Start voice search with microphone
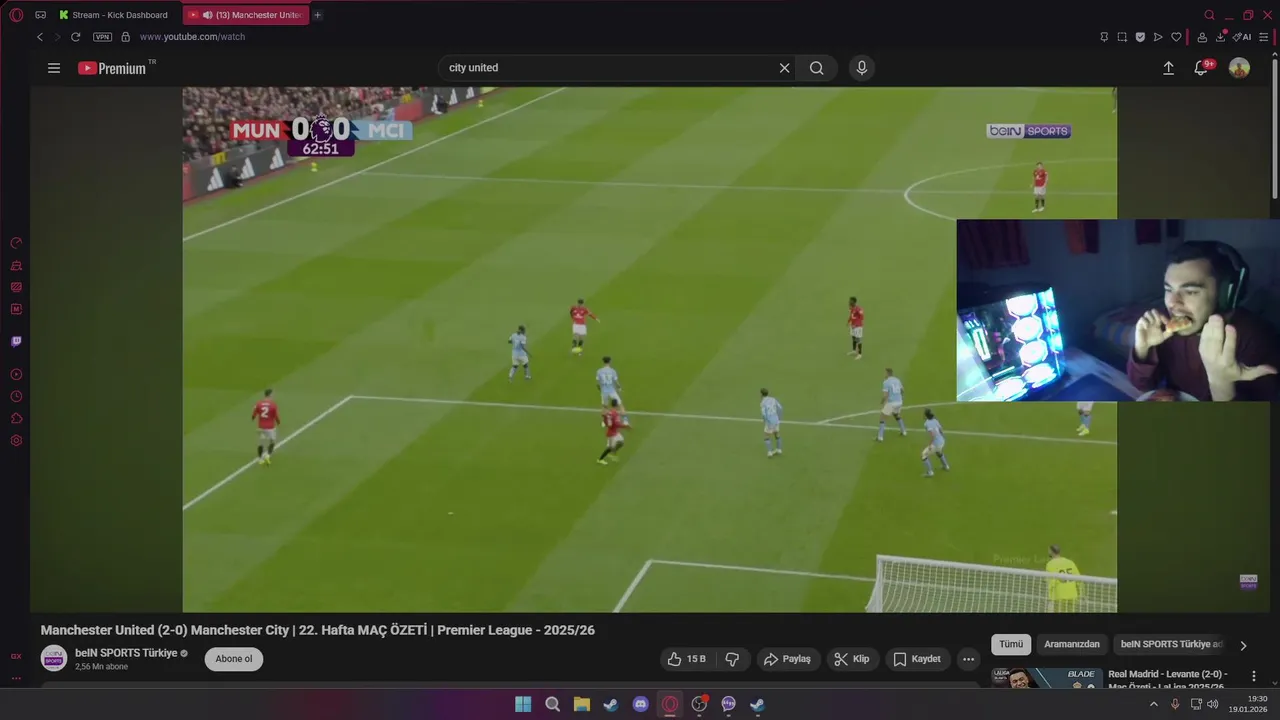This screenshot has height=720, width=1280. tap(862, 68)
